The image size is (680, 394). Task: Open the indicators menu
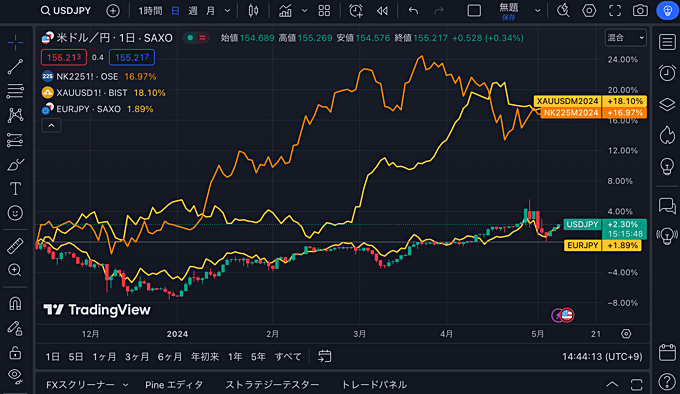click(x=285, y=11)
